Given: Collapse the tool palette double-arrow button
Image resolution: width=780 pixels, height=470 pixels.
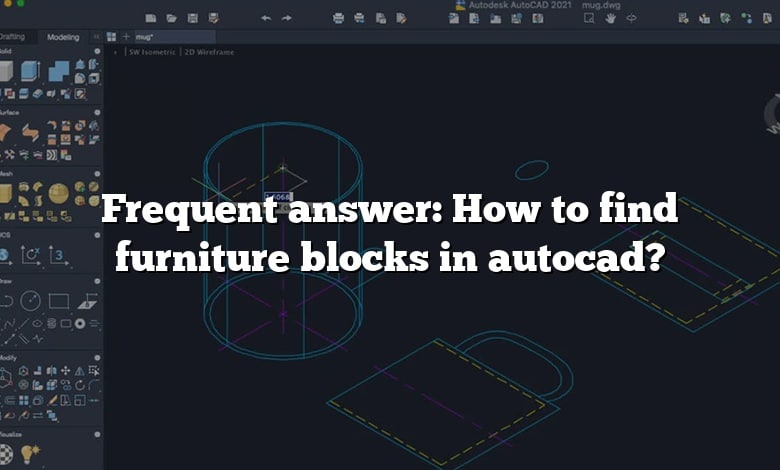Looking at the screenshot, I should pos(96,37).
